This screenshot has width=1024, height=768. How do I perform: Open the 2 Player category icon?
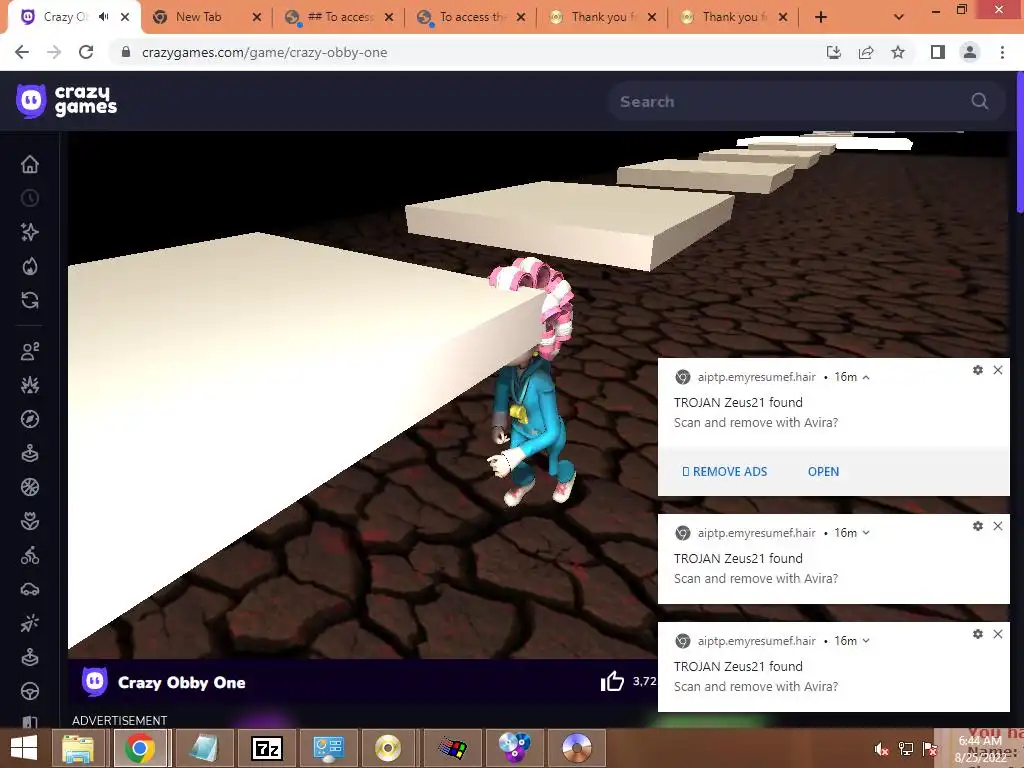30,351
